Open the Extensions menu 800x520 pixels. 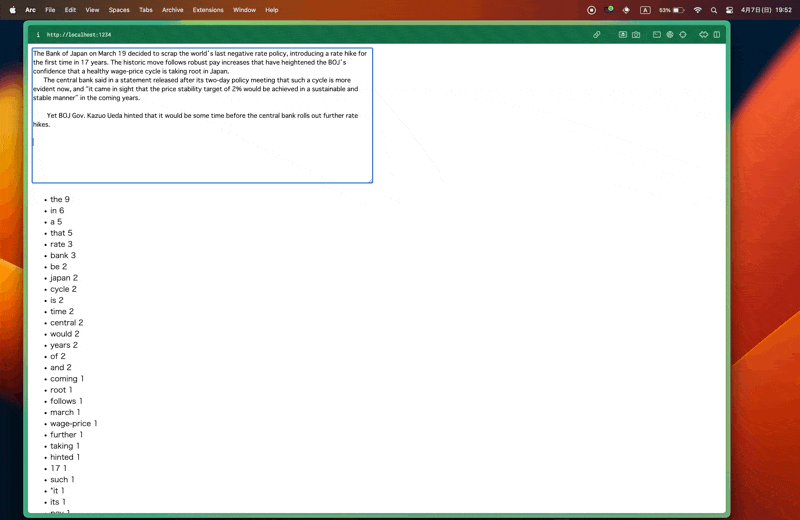[x=208, y=10]
